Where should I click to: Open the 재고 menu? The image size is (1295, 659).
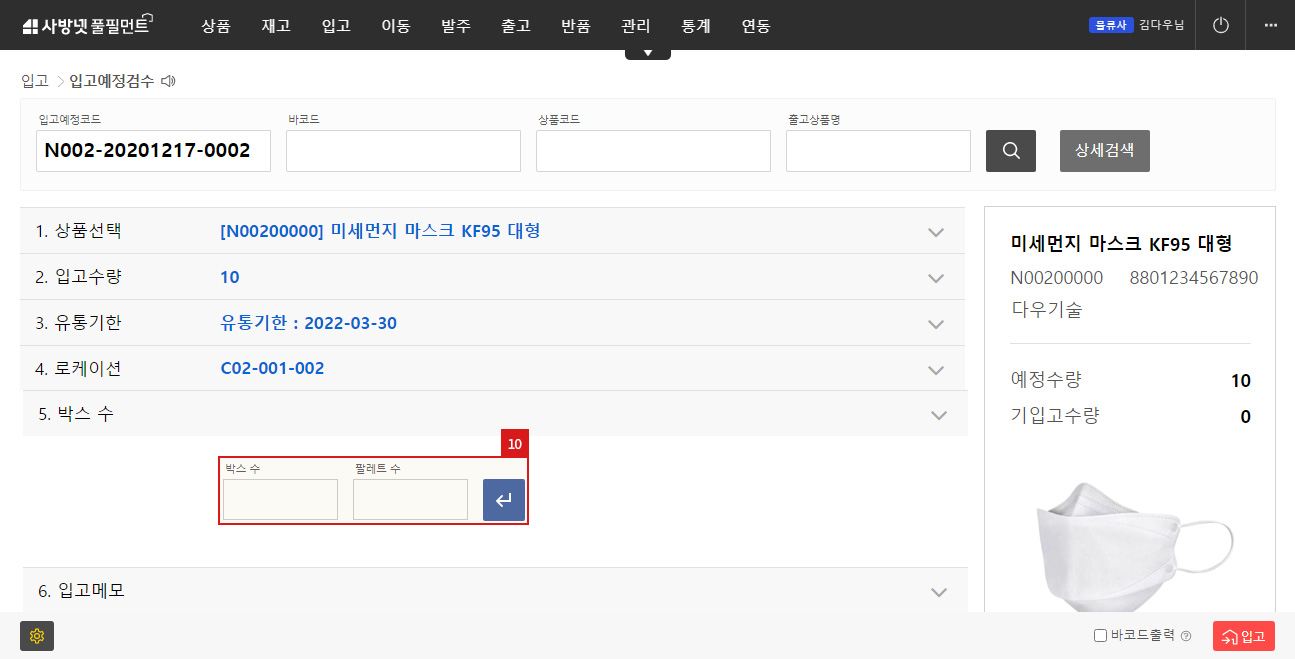tap(275, 26)
